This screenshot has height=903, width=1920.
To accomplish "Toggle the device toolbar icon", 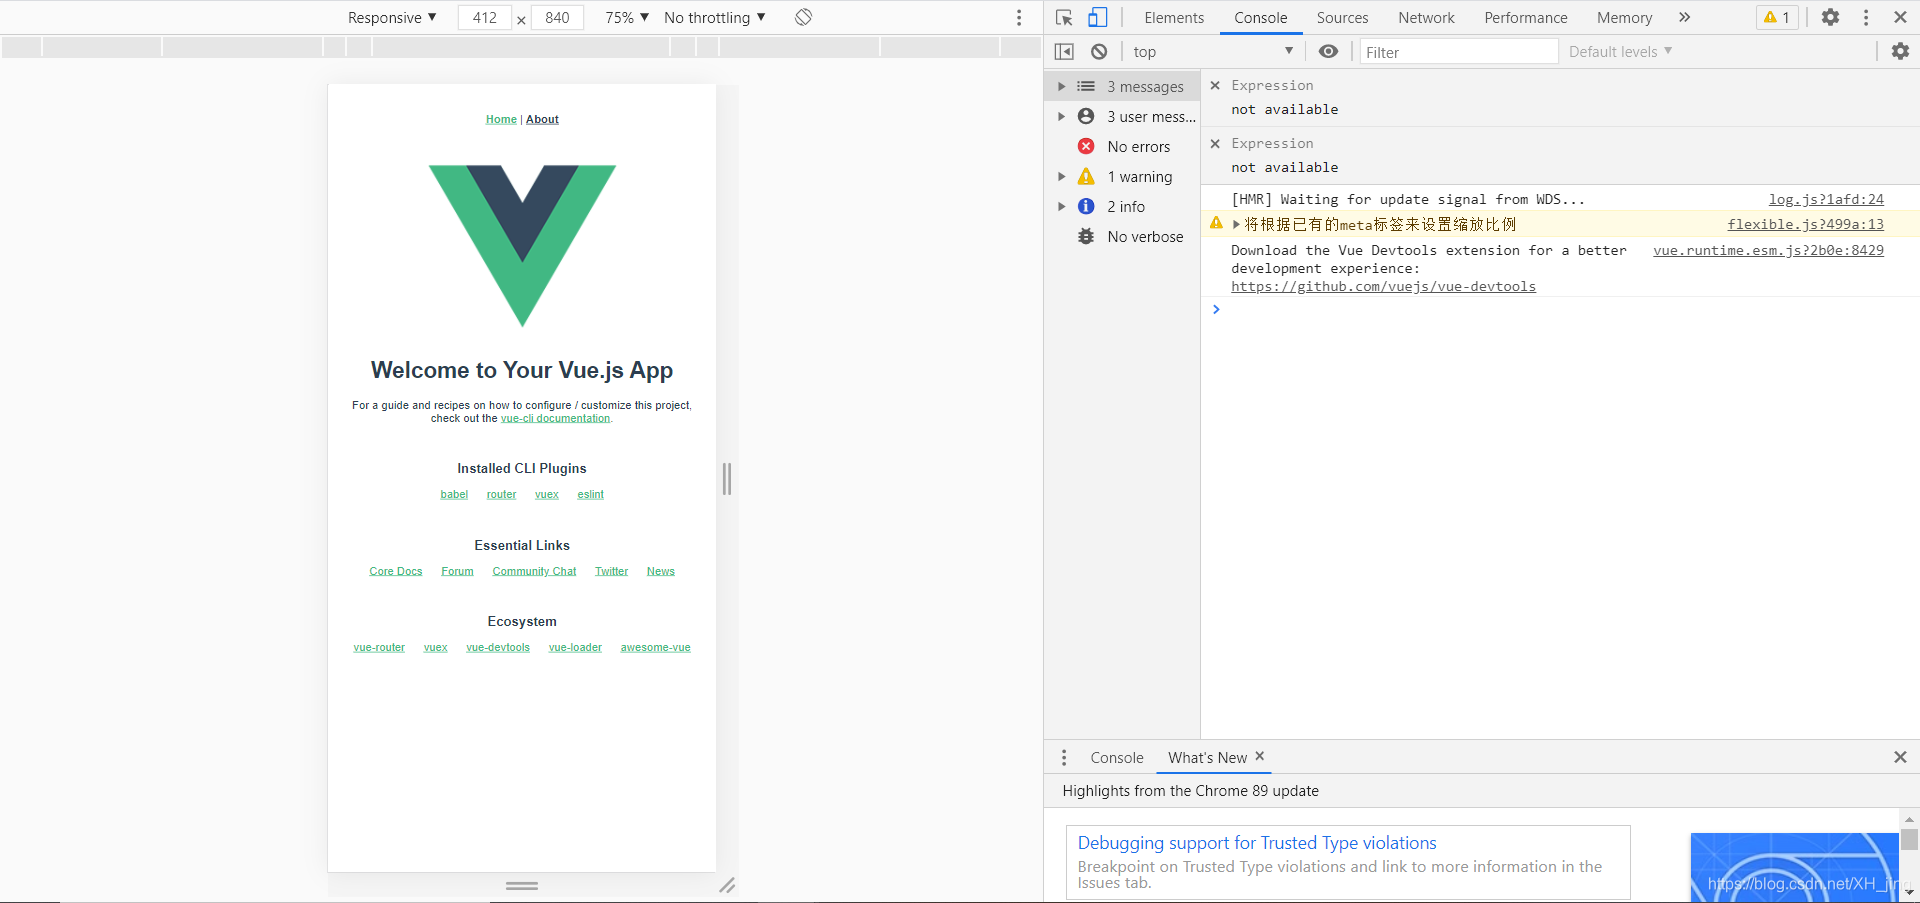I will (x=1098, y=17).
